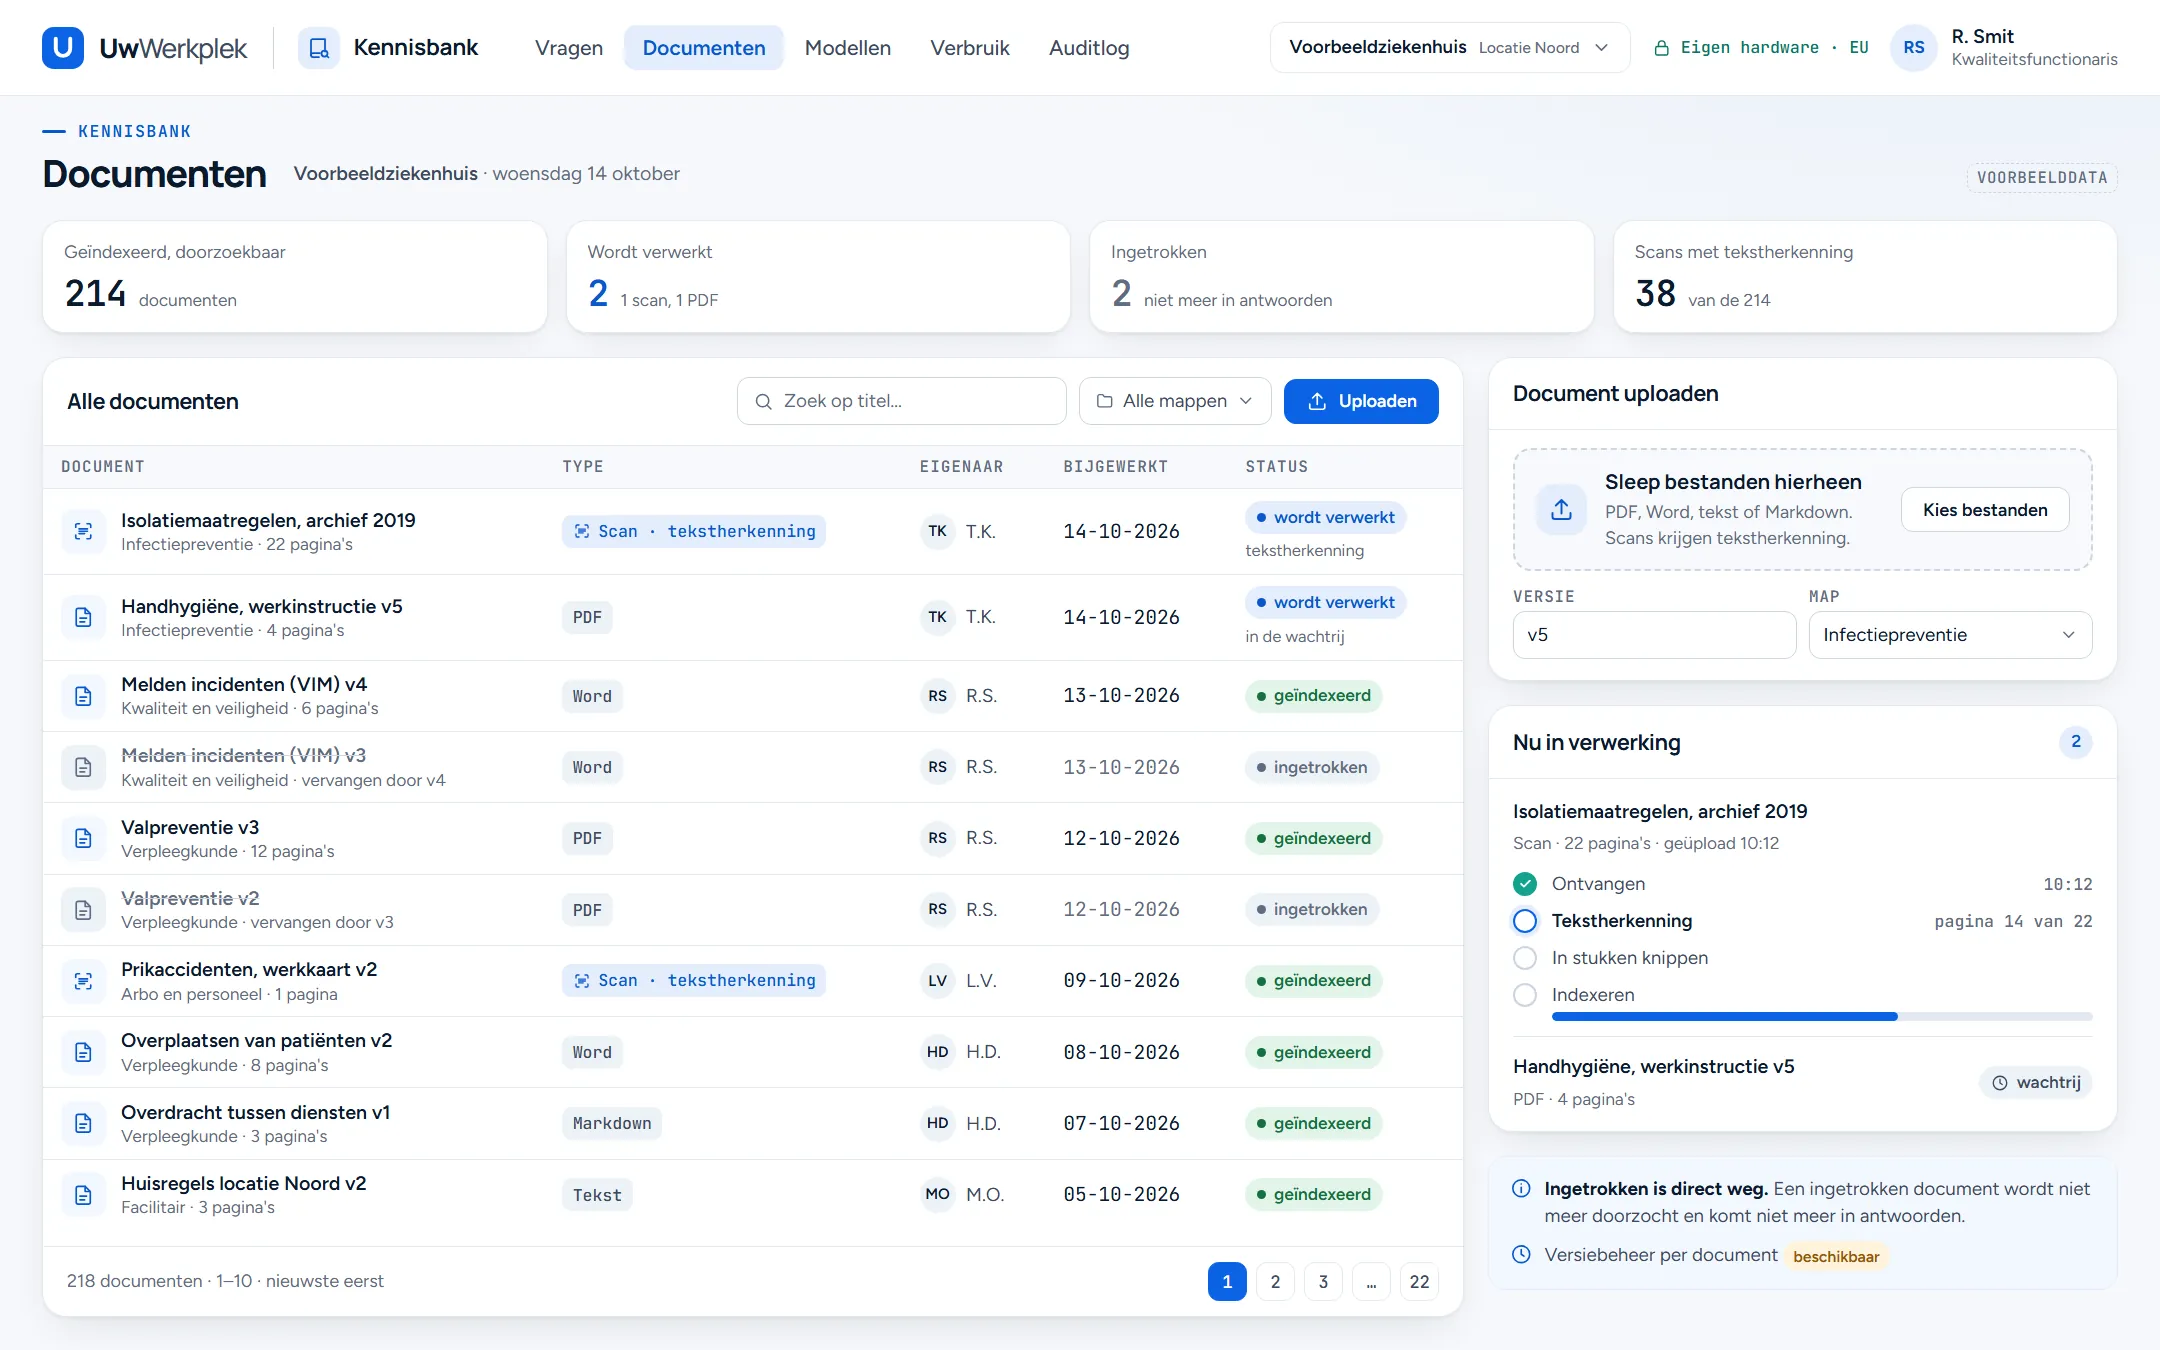Viewport: 2160px width, 1350px height.
Task: Click the scan icon for Isolatiemaatregelen archief 2019
Action: click(x=84, y=531)
